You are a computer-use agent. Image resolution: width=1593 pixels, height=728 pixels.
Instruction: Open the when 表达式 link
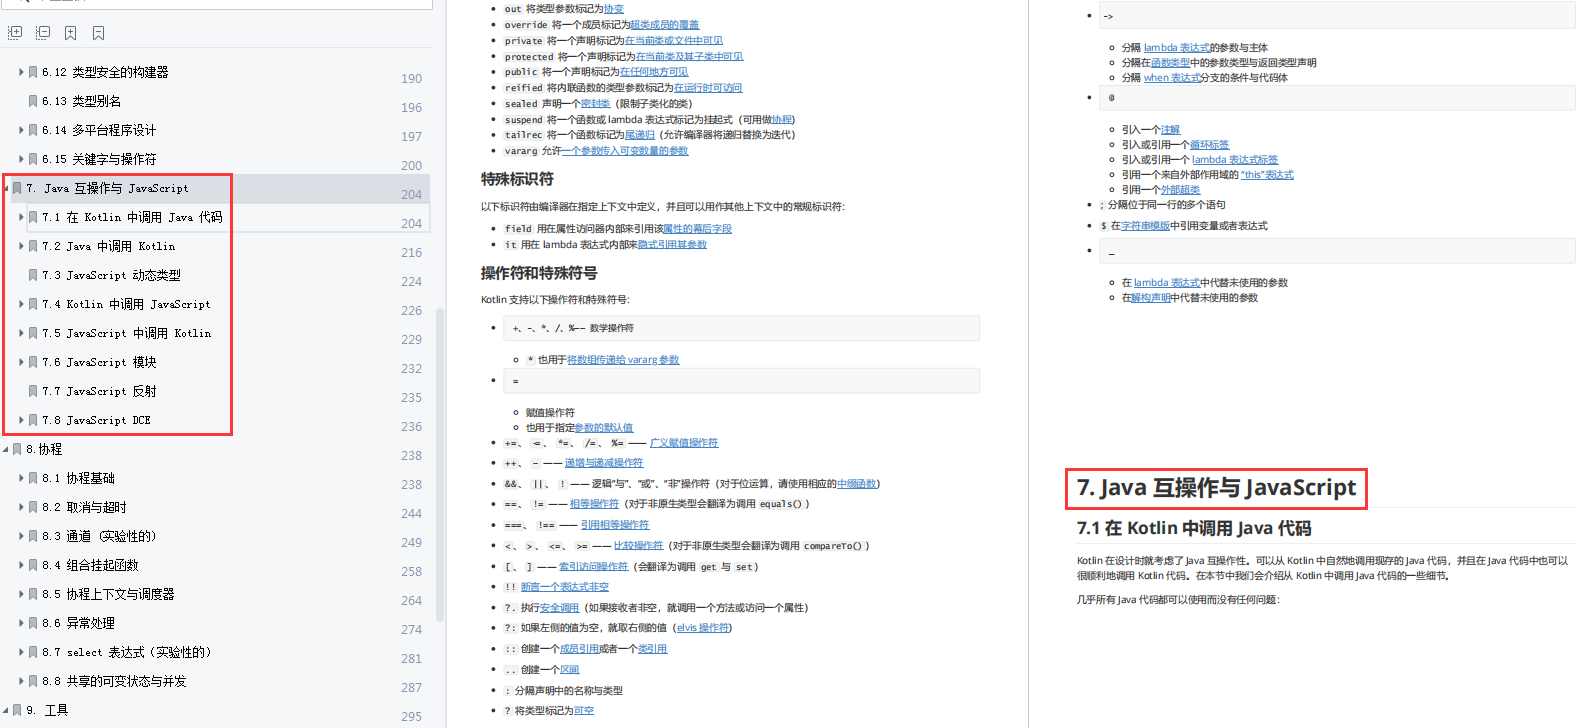click(1172, 78)
